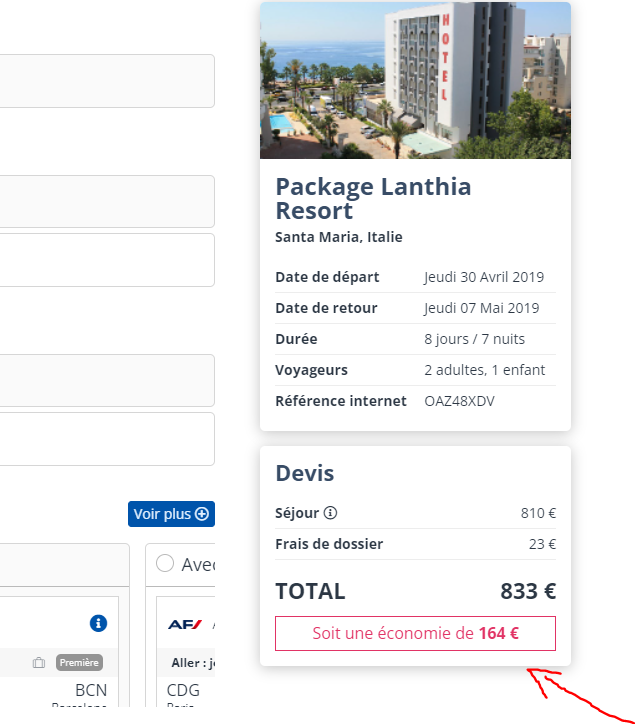The height and width of the screenshot is (724, 635).
Task: Click the Première class badge
Action: click(79, 662)
